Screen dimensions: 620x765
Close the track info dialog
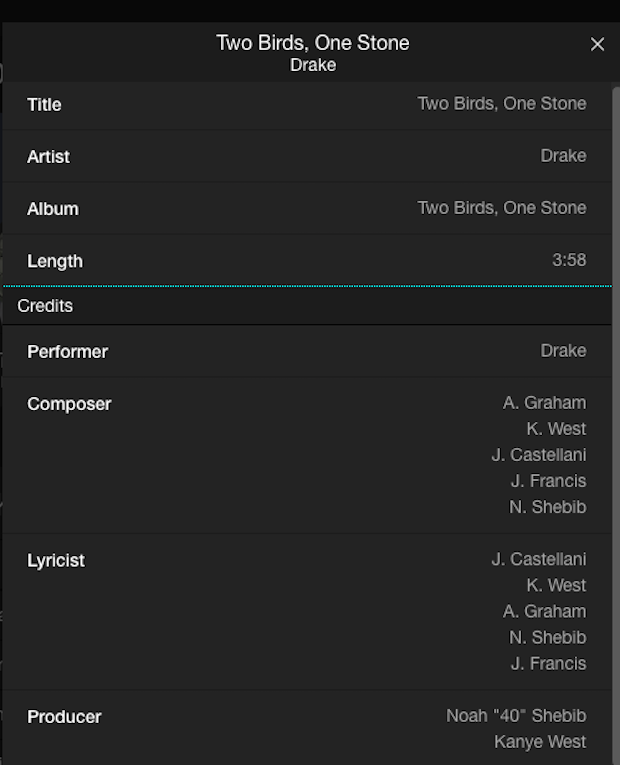tap(597, 44)
